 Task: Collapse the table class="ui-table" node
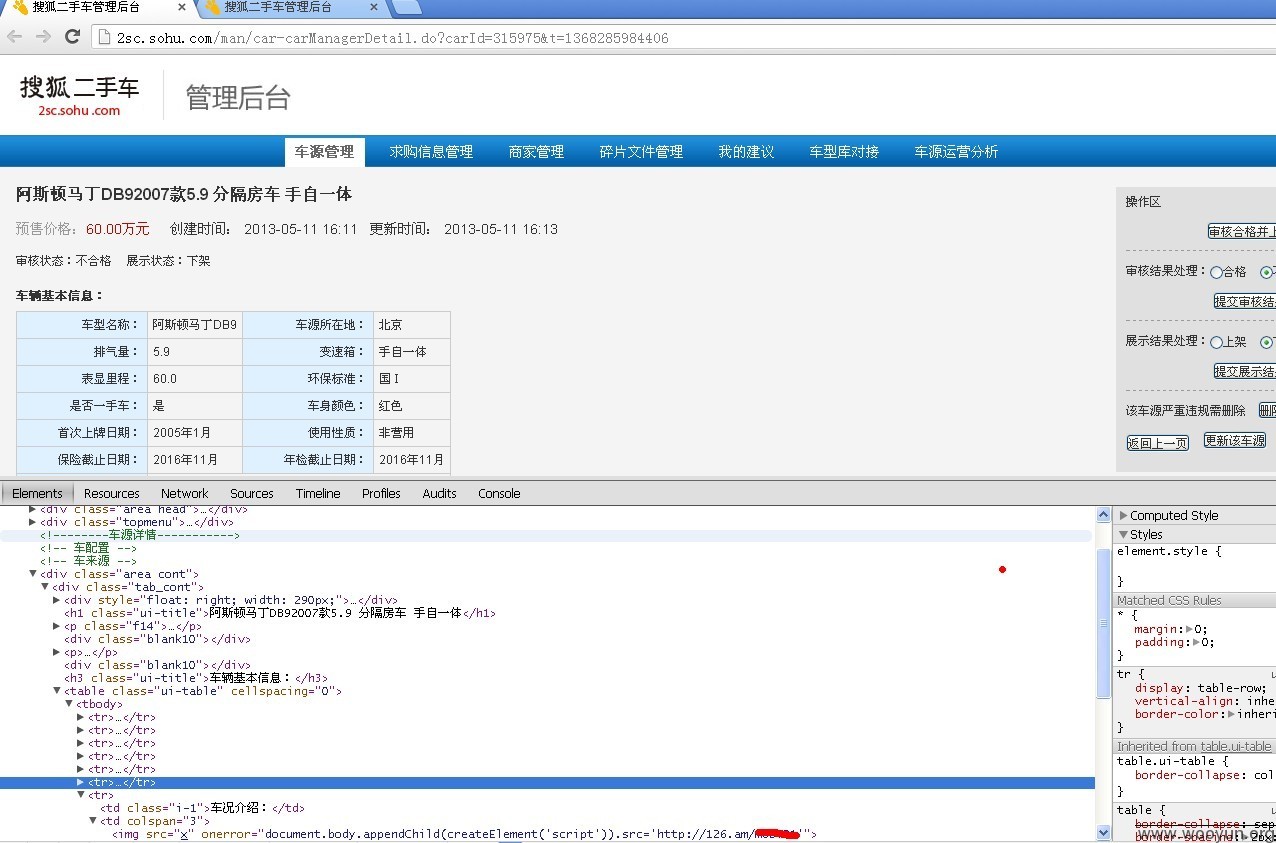point(57,691)
